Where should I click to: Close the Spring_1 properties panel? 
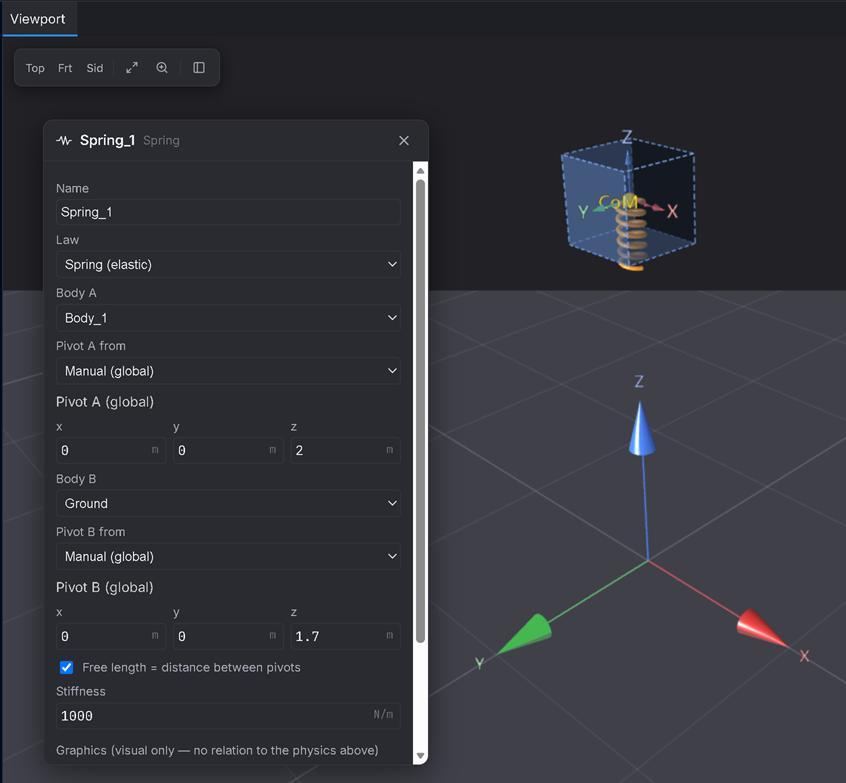[404, 141]
